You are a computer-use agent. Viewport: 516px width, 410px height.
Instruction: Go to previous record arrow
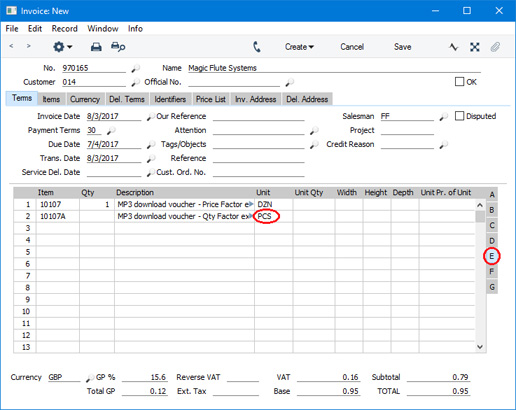tap(11, 46)
